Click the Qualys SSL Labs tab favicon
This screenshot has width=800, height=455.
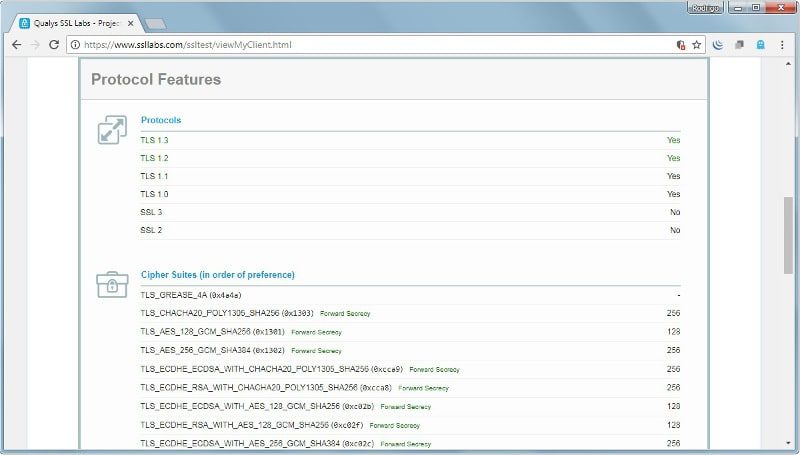[24, 23]
